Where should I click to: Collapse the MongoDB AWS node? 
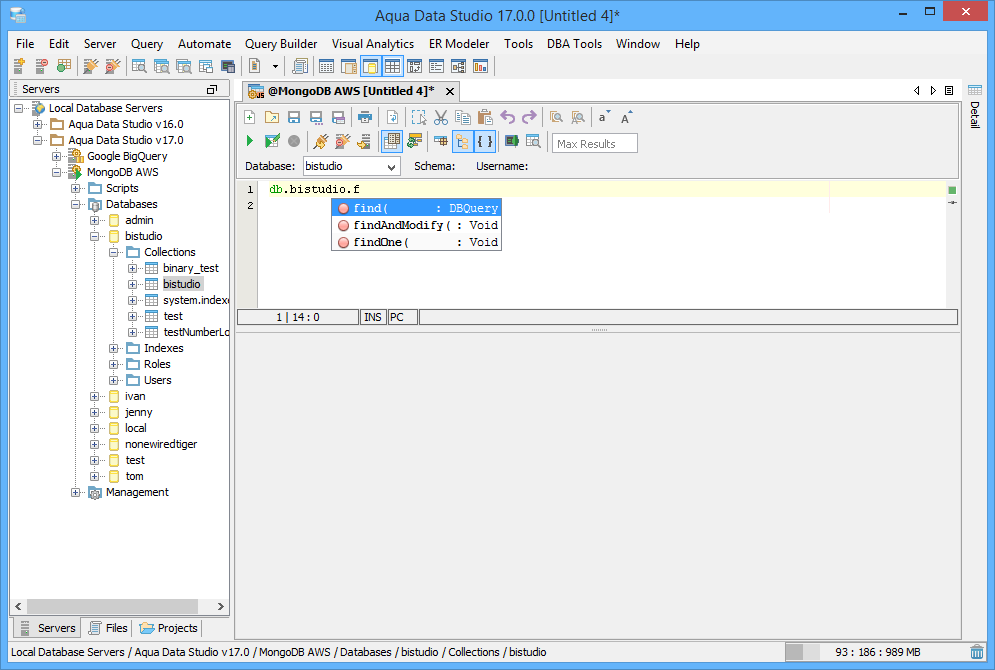[x=56, y=173]
